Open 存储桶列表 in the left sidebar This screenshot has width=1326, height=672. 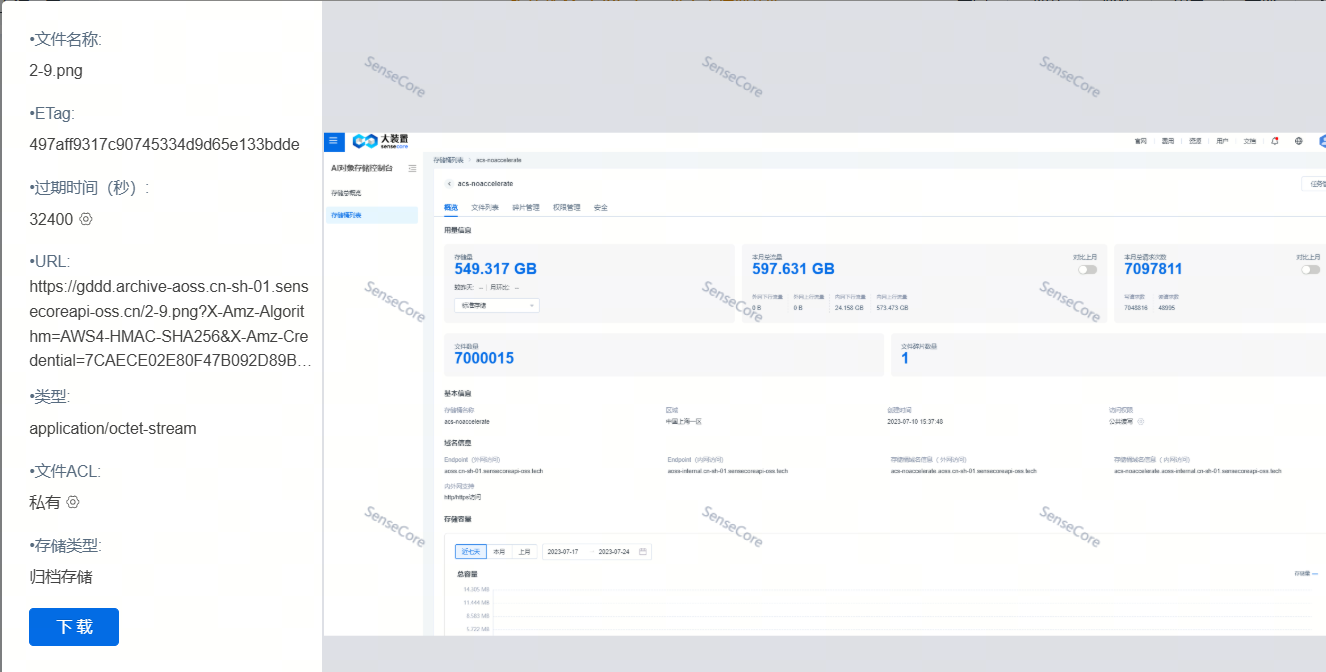click(x=347, y=215)
